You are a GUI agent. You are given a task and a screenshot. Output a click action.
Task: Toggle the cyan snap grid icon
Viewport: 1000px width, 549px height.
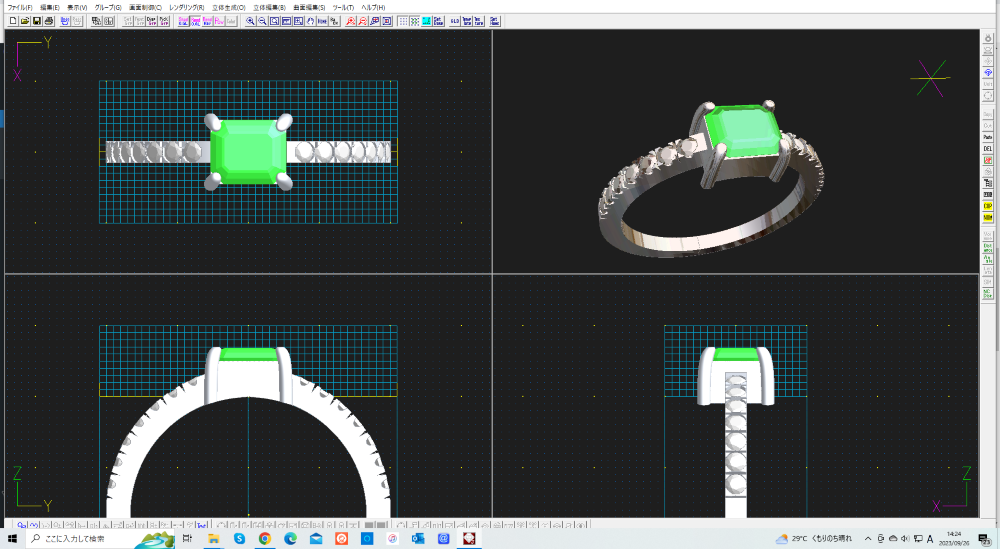tap(426, 21)
